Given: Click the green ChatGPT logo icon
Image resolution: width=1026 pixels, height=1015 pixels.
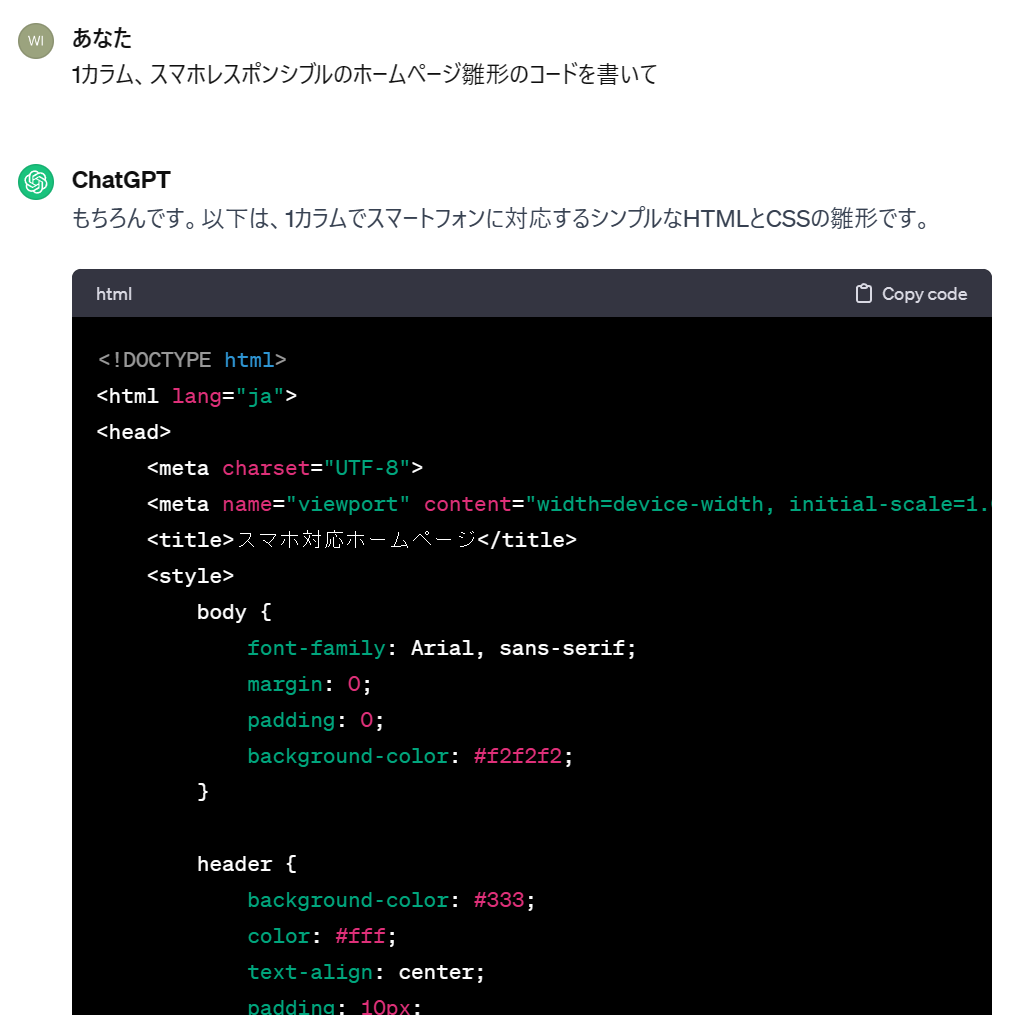Looking at the screenshot, I should point(36,182).
